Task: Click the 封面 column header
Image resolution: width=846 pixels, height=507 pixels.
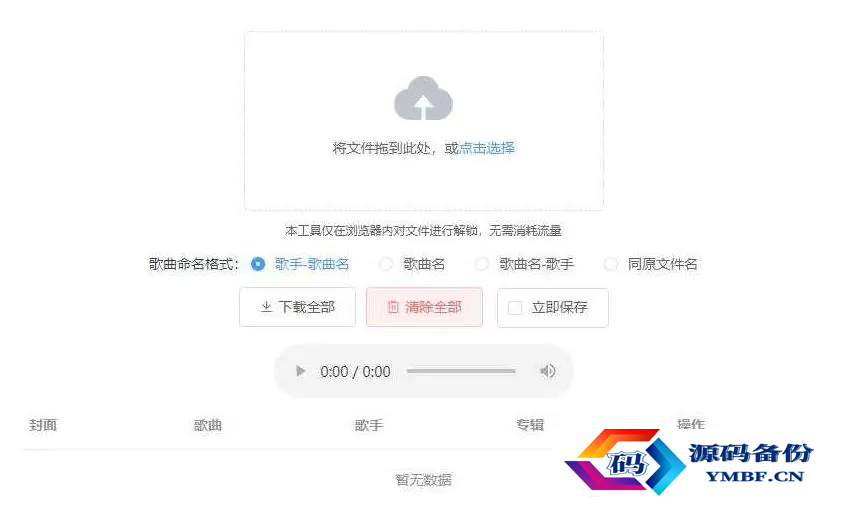Action: [43, 425]
